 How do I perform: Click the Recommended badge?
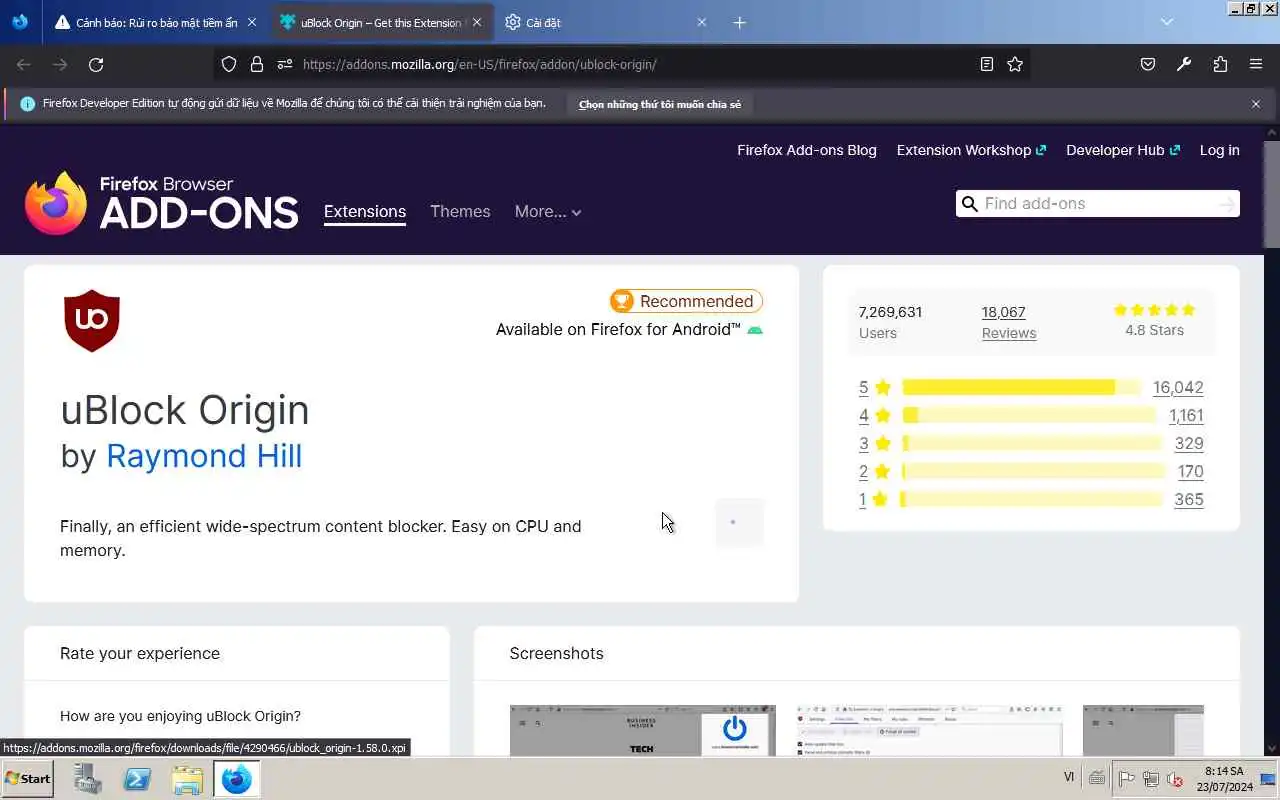(686, 301)
